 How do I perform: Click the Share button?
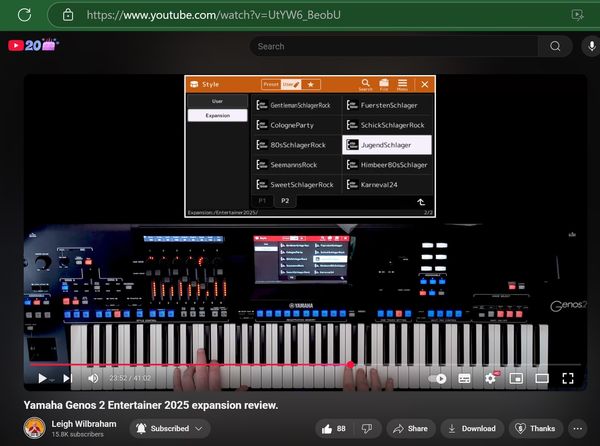(x=411, y=428)
